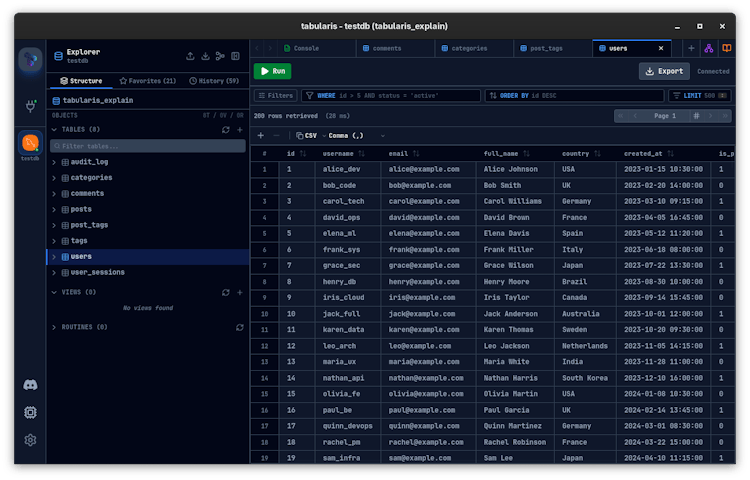Collapse the TABLES section
750x480 pixels.
pyautogui.click(x=54, y=130)
